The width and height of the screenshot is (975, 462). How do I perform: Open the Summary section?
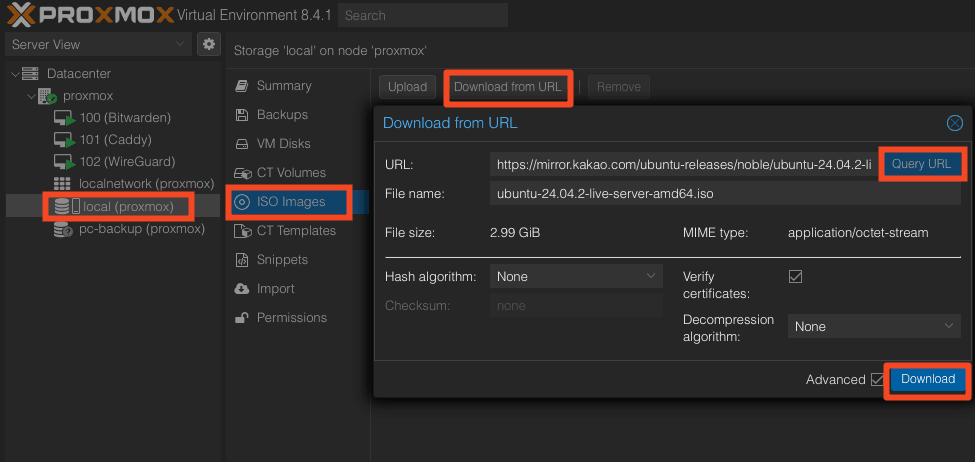[284, 86]
